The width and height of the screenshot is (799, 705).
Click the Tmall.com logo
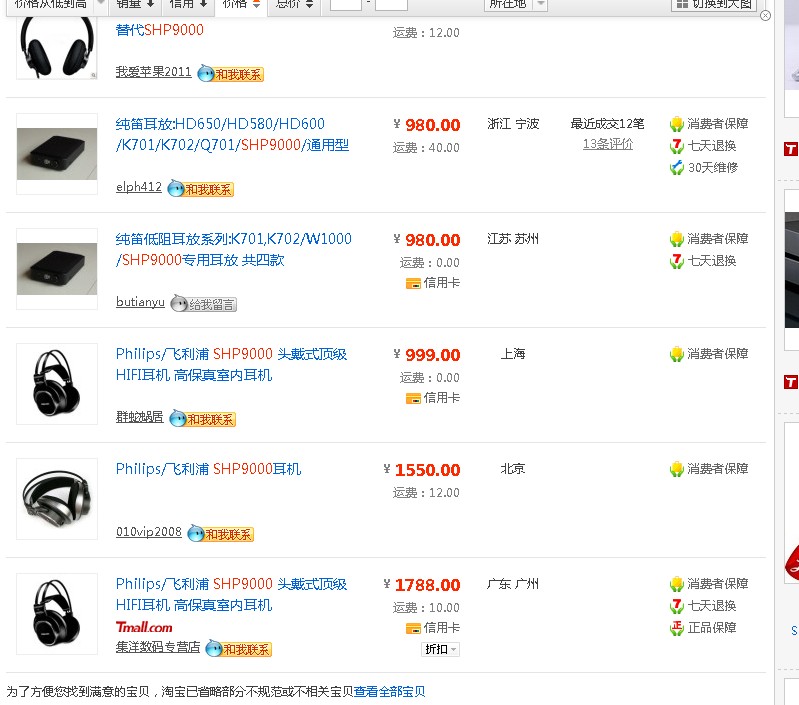coord(144,627)
